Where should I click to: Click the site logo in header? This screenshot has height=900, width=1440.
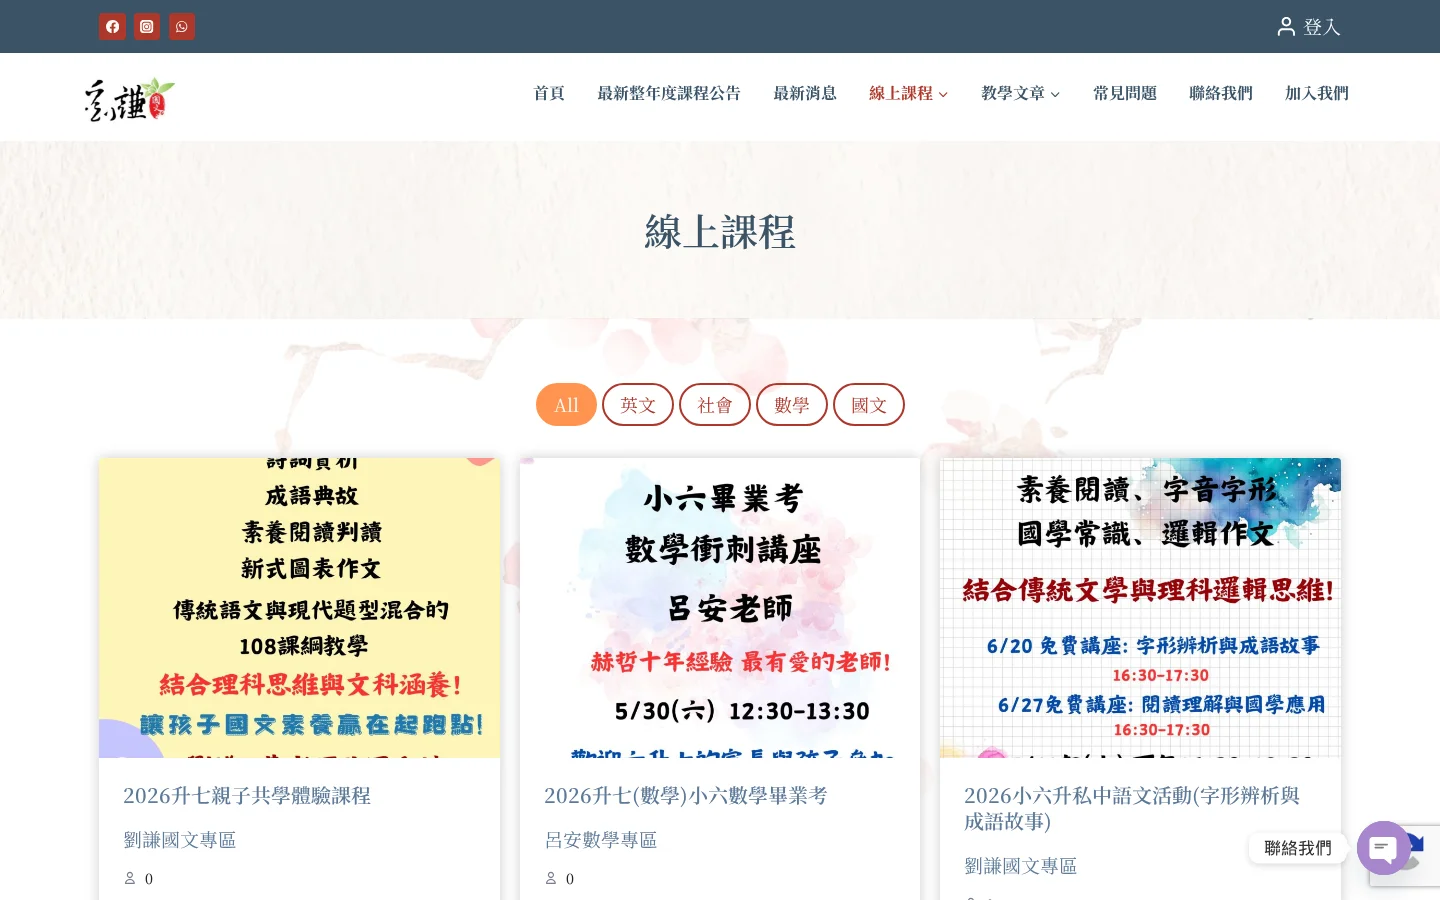click(130, 99)
